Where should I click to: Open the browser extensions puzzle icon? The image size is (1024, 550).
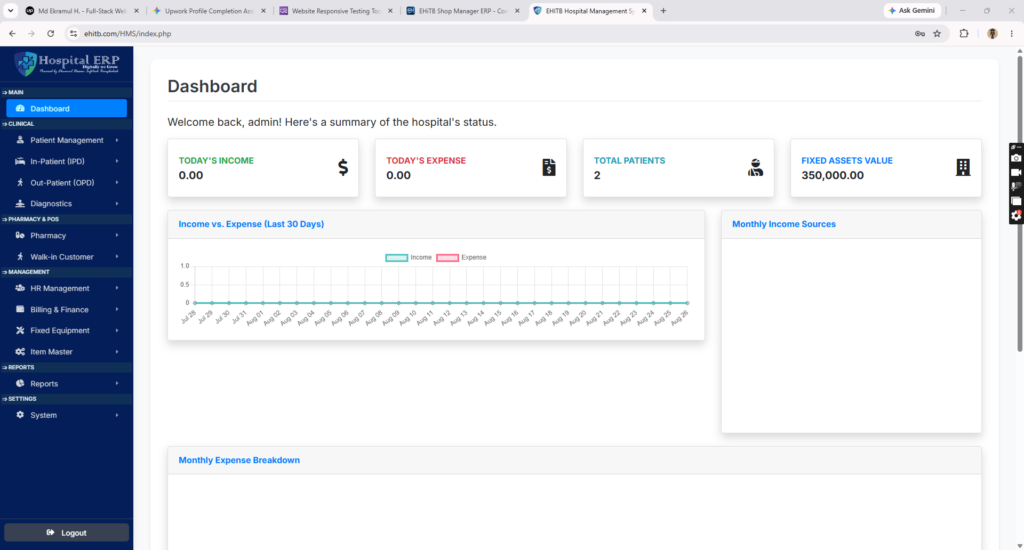964,33
